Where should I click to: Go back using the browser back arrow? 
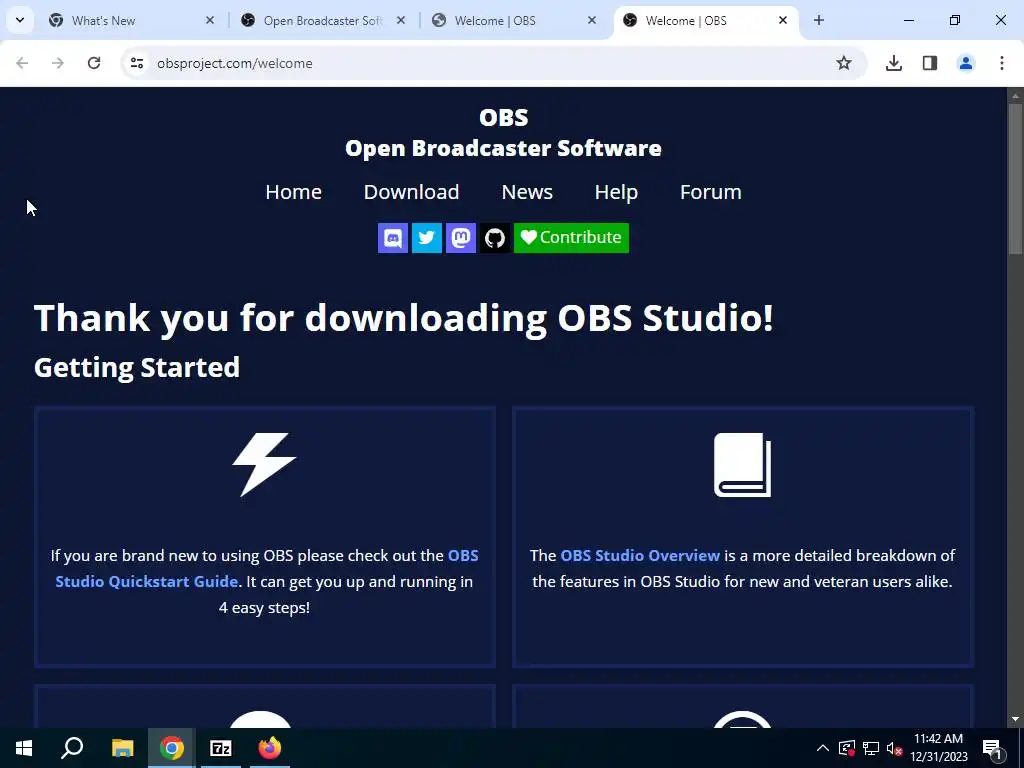tap(22, 63)
